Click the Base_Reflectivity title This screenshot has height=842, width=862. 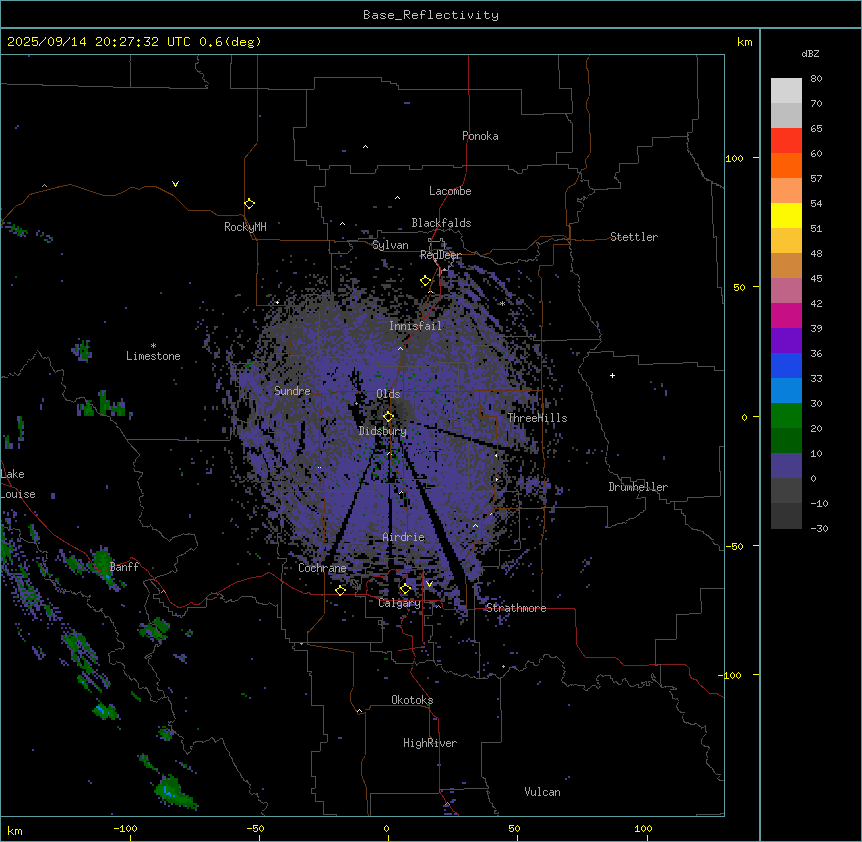(431, 15)
